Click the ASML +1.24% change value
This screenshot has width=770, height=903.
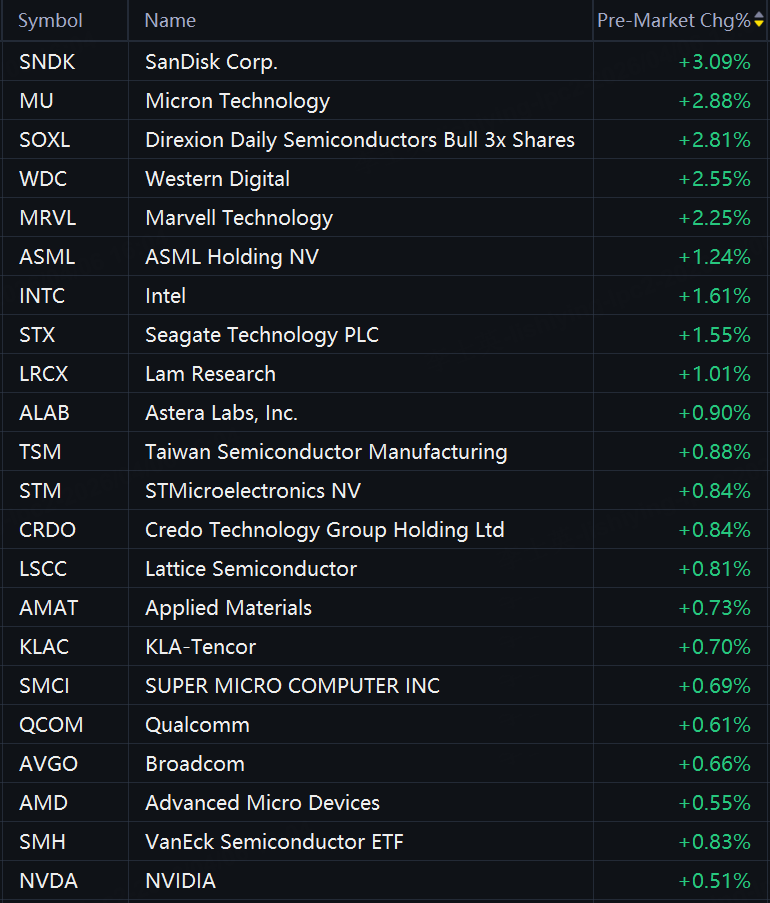(714, 257)
